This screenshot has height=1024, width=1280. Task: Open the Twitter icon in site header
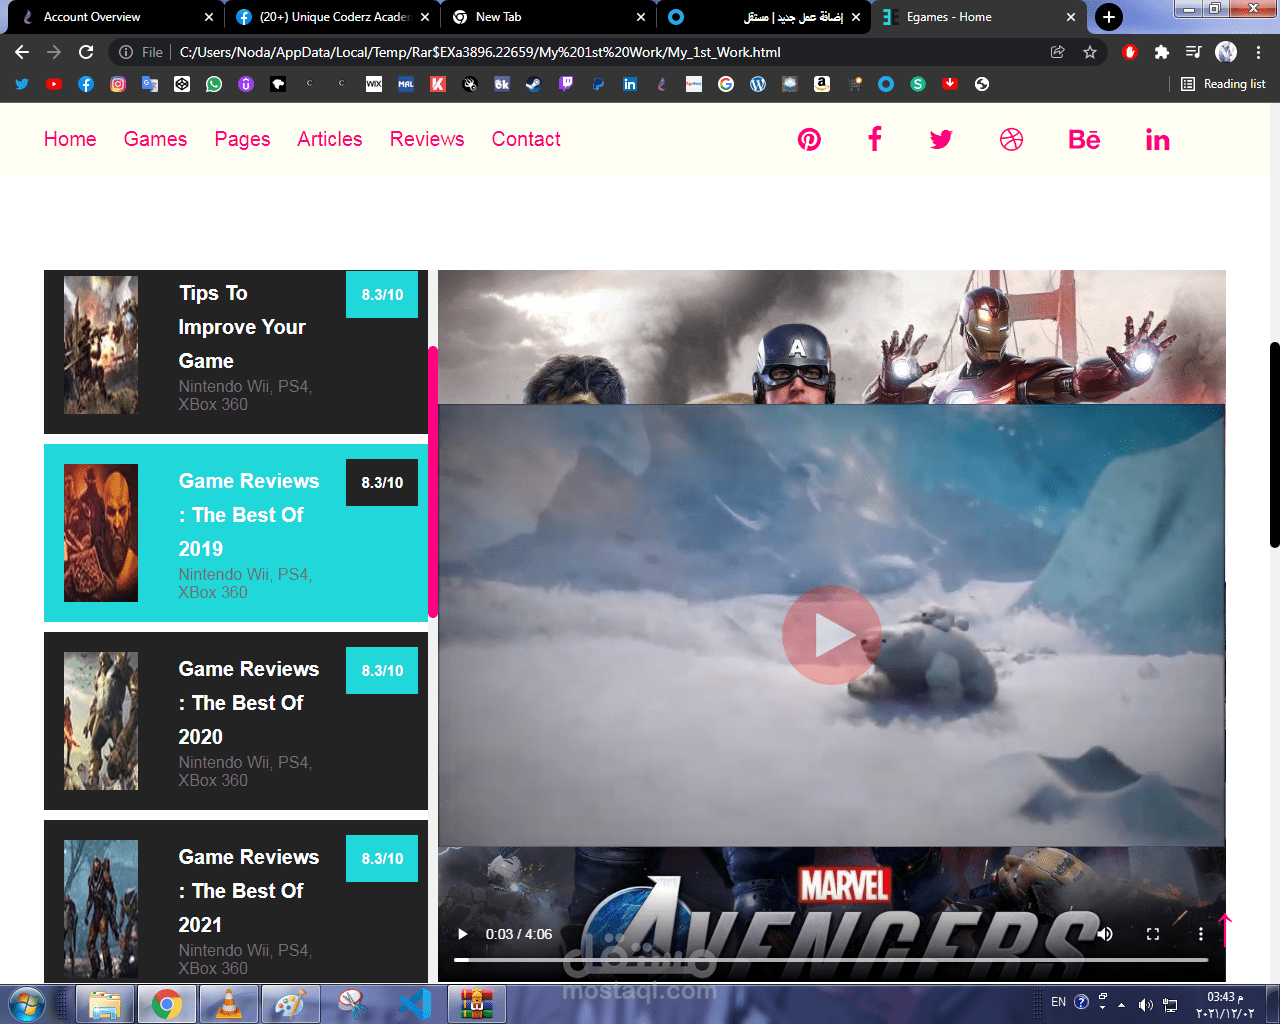941,139
